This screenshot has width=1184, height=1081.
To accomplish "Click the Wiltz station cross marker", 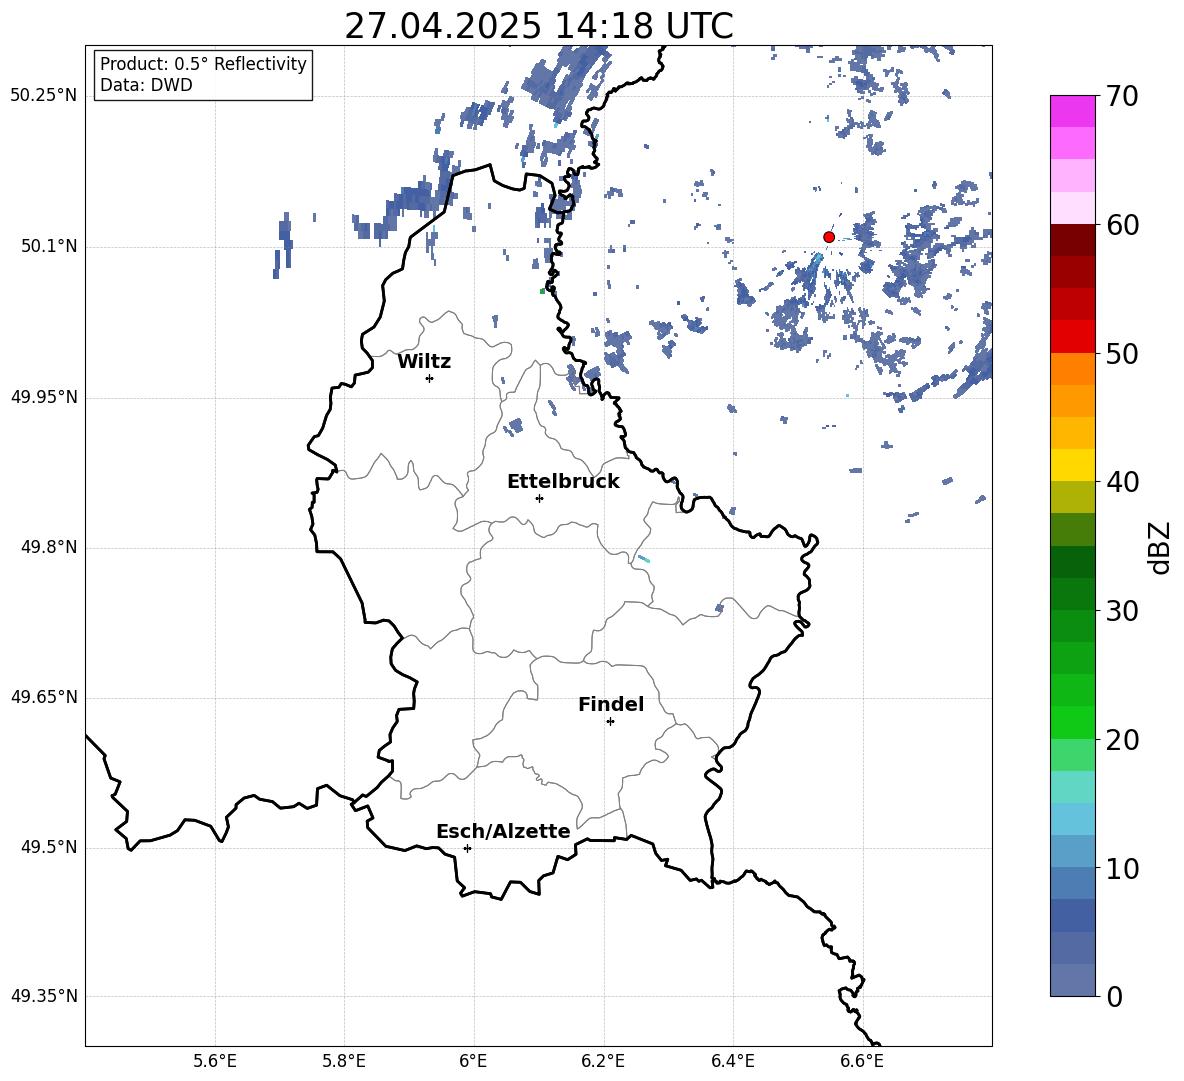I will (x=429, y=378).
